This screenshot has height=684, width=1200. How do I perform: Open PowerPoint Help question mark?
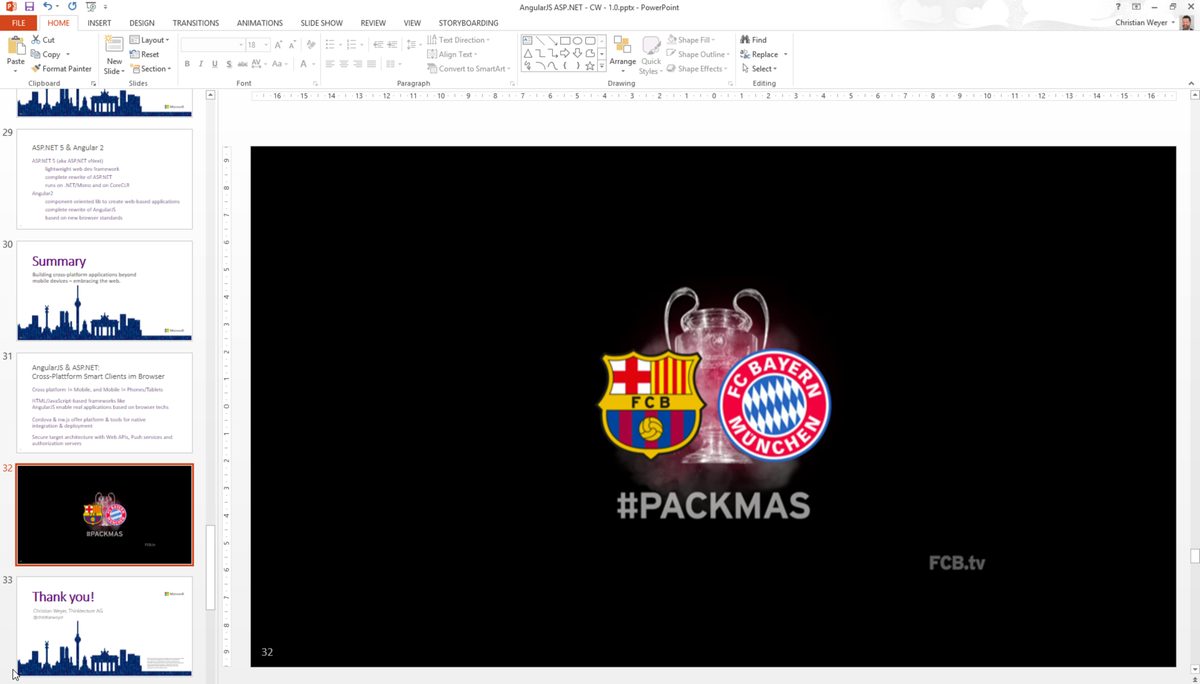click(1118, 7)
